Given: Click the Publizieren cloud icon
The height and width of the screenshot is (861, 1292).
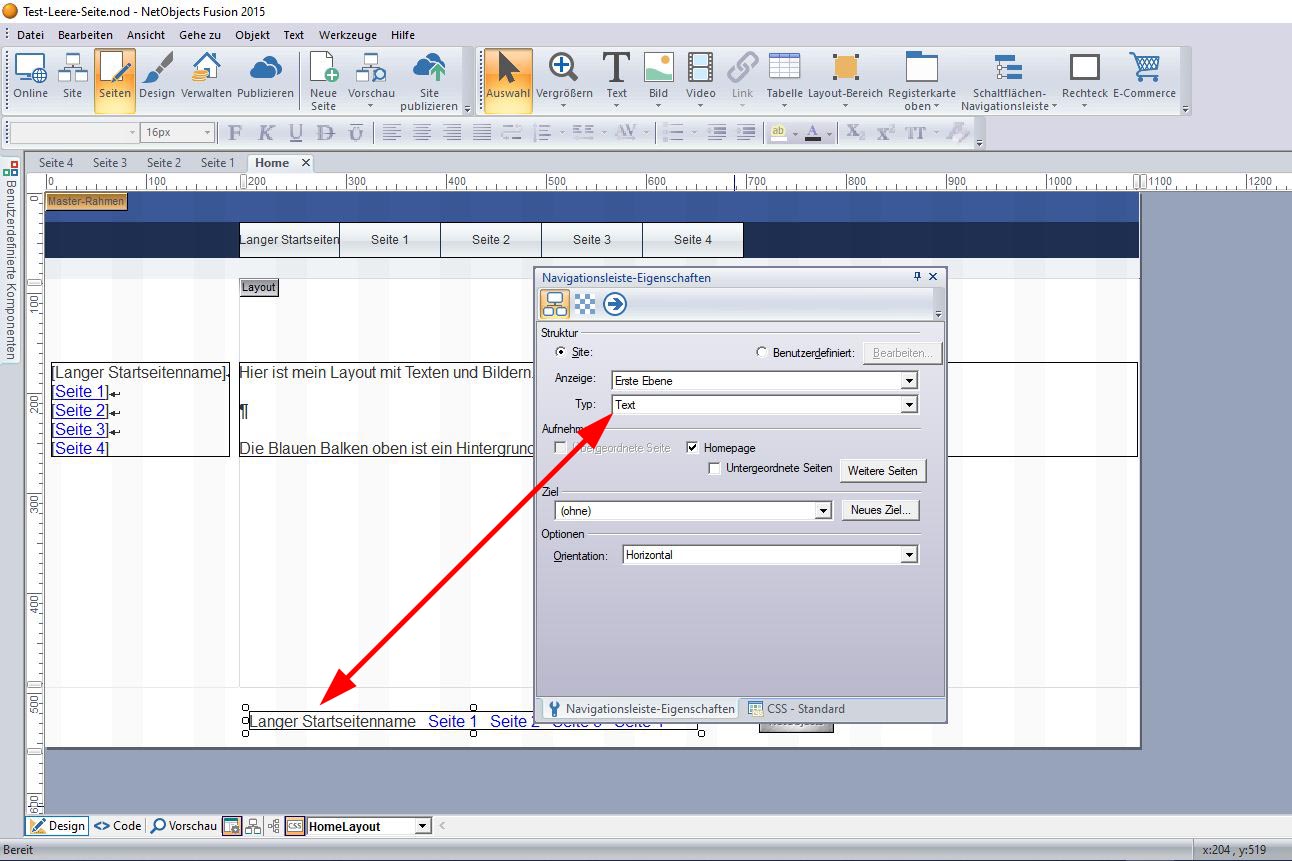Looking at the screenshot, I should pyautogui.click(x=265, y=76).
